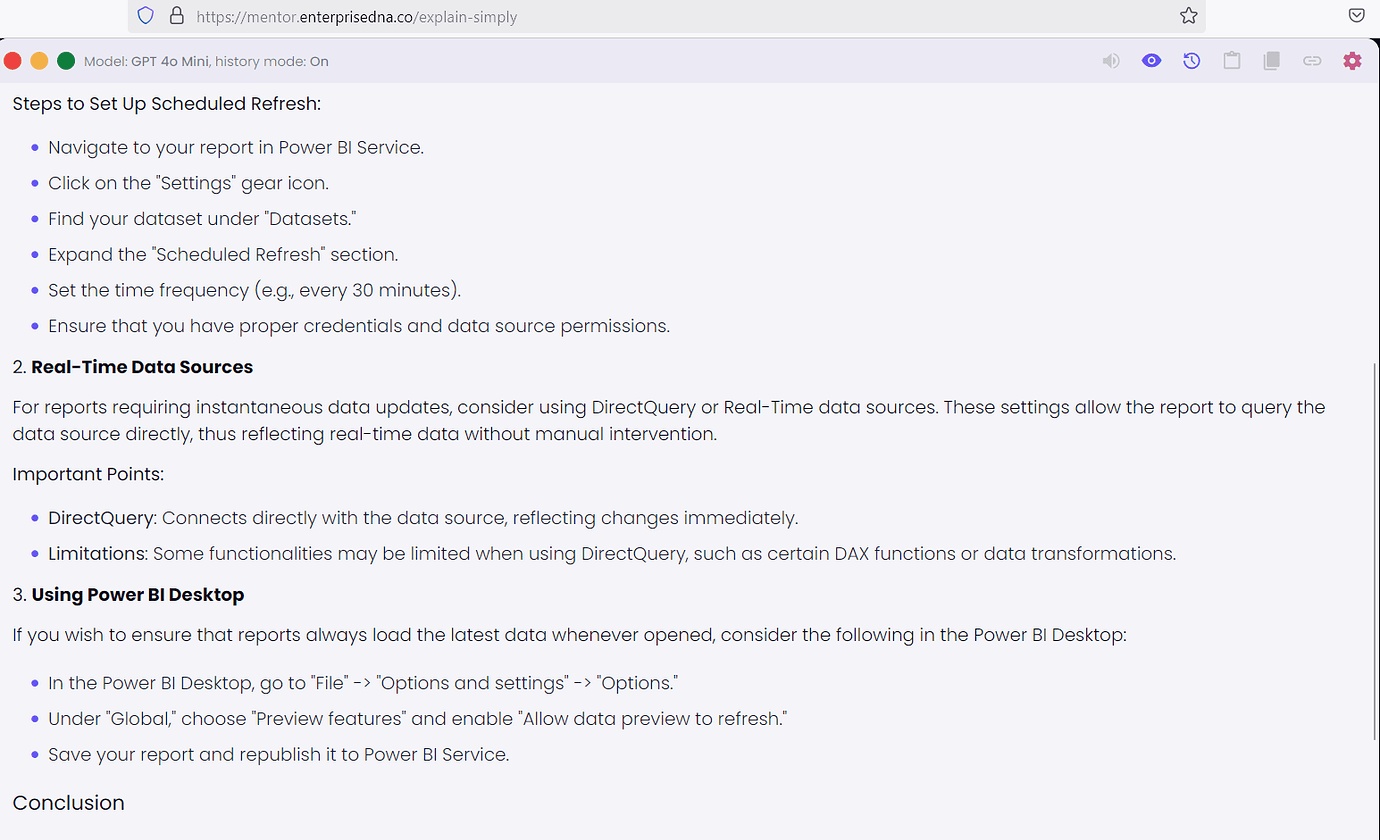Click the green full-screen traffic light
The image size is (1380, 840).
click(66, 60)
